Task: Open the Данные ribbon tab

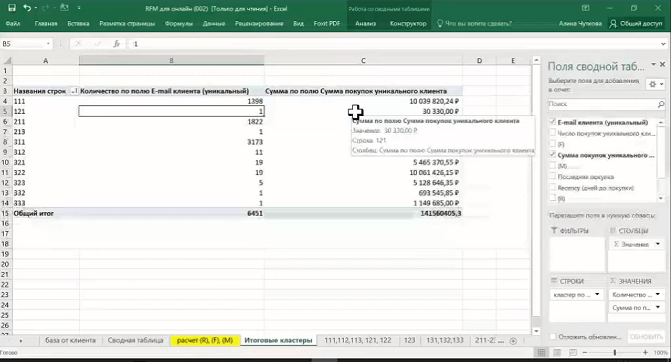Action: click(x=214, y=24)
